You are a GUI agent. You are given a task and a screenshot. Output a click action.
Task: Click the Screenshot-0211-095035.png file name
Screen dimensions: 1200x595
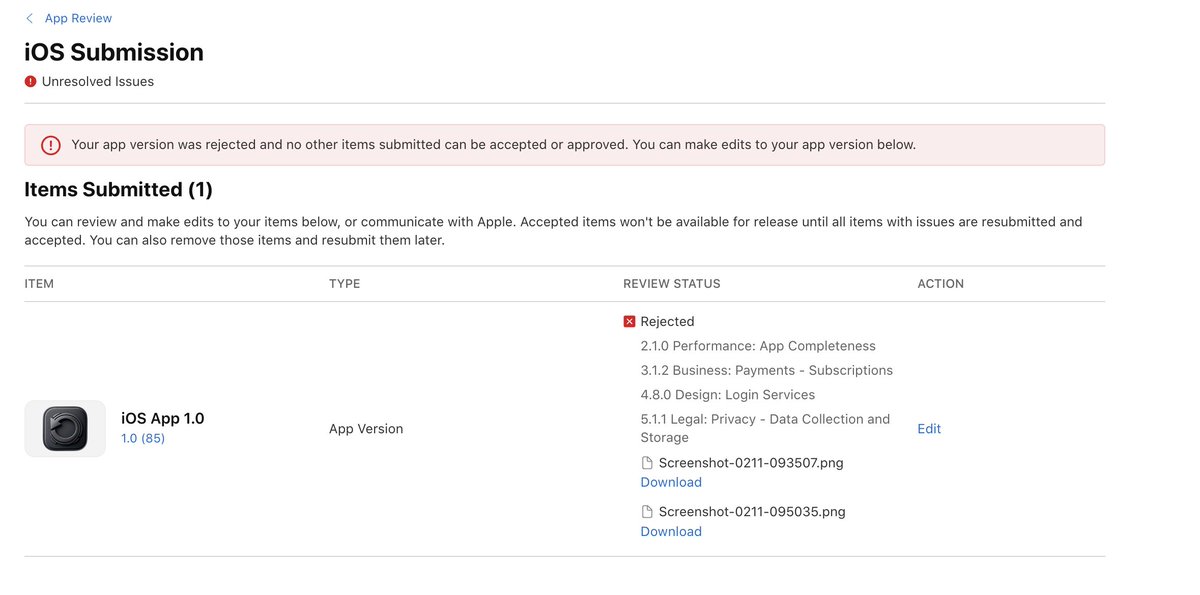point(752,512)
